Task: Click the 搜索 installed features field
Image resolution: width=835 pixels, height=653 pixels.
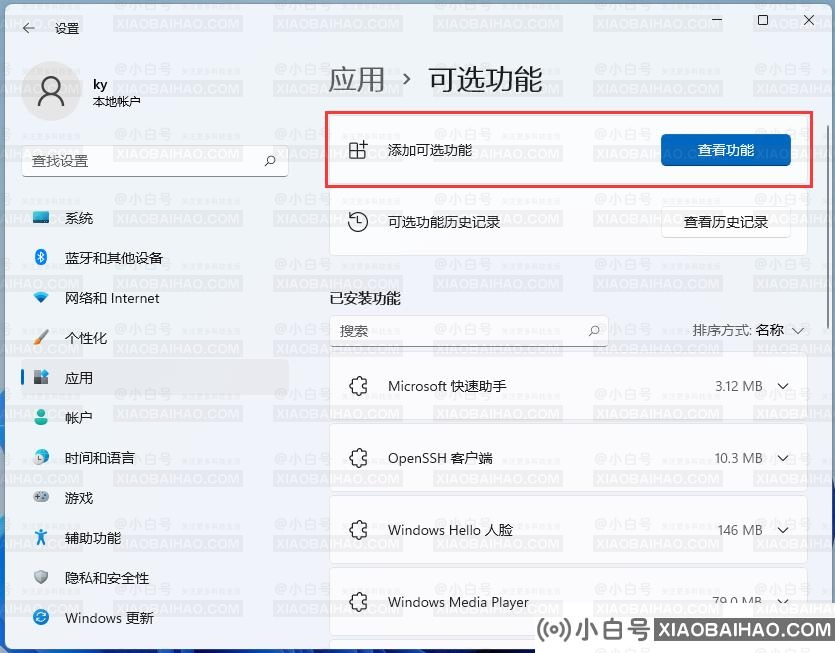Action: point(469,331)
